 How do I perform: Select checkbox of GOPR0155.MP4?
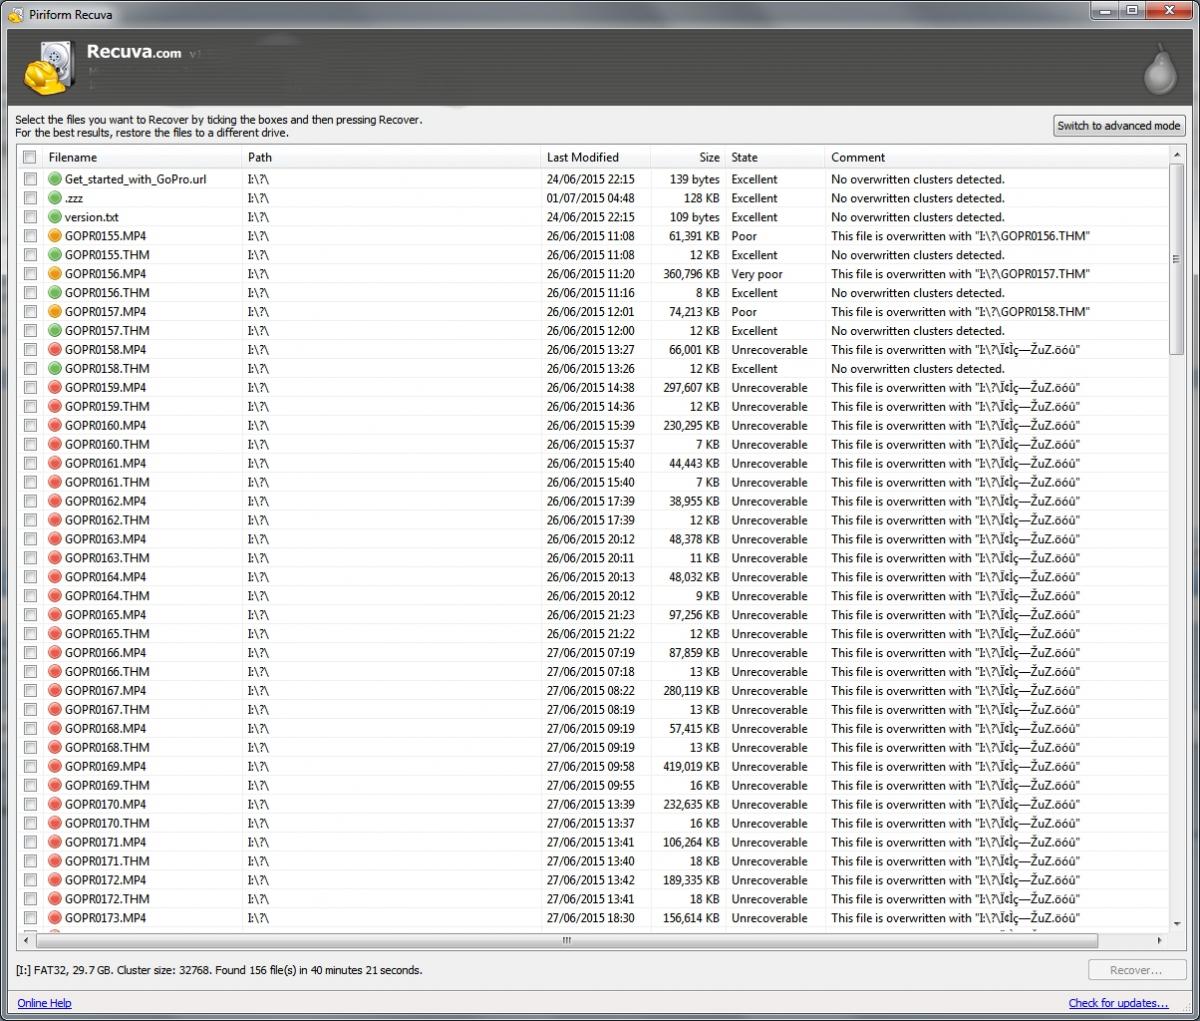(30, 236)
